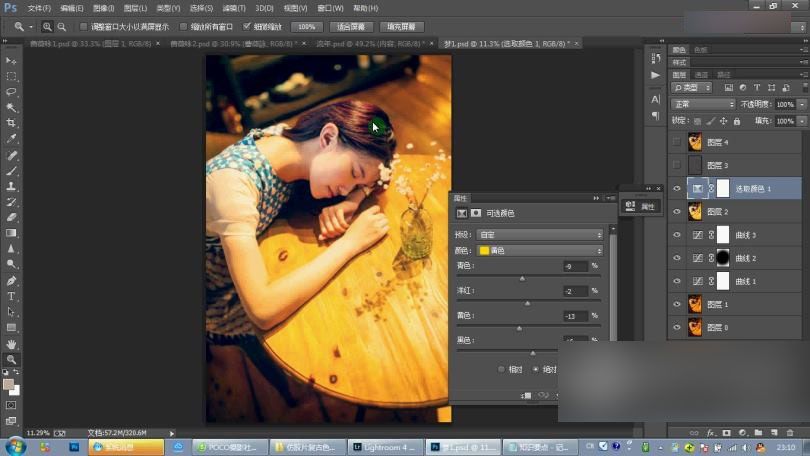Hide the 选取颜色 1 layer using eye icon

(x=677, y=188)
